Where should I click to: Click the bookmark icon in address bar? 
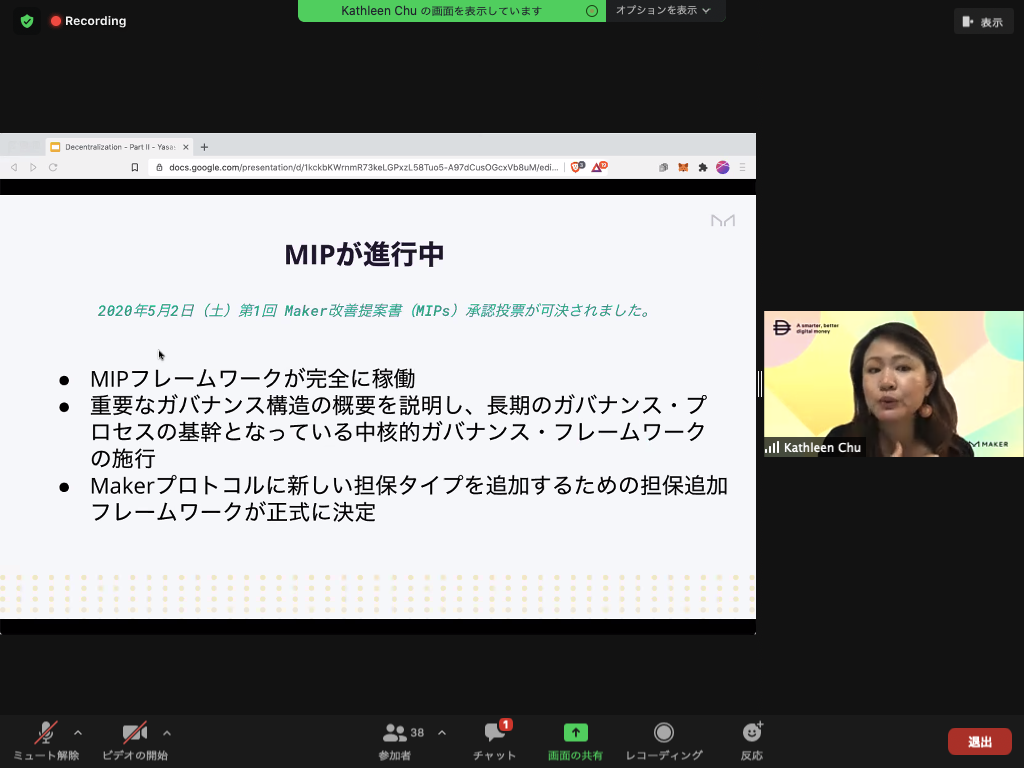[135, 167]
